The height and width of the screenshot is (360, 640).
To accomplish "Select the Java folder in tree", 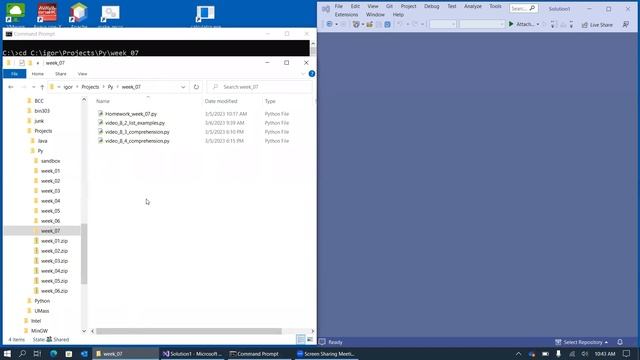I will tap(42, 141).
